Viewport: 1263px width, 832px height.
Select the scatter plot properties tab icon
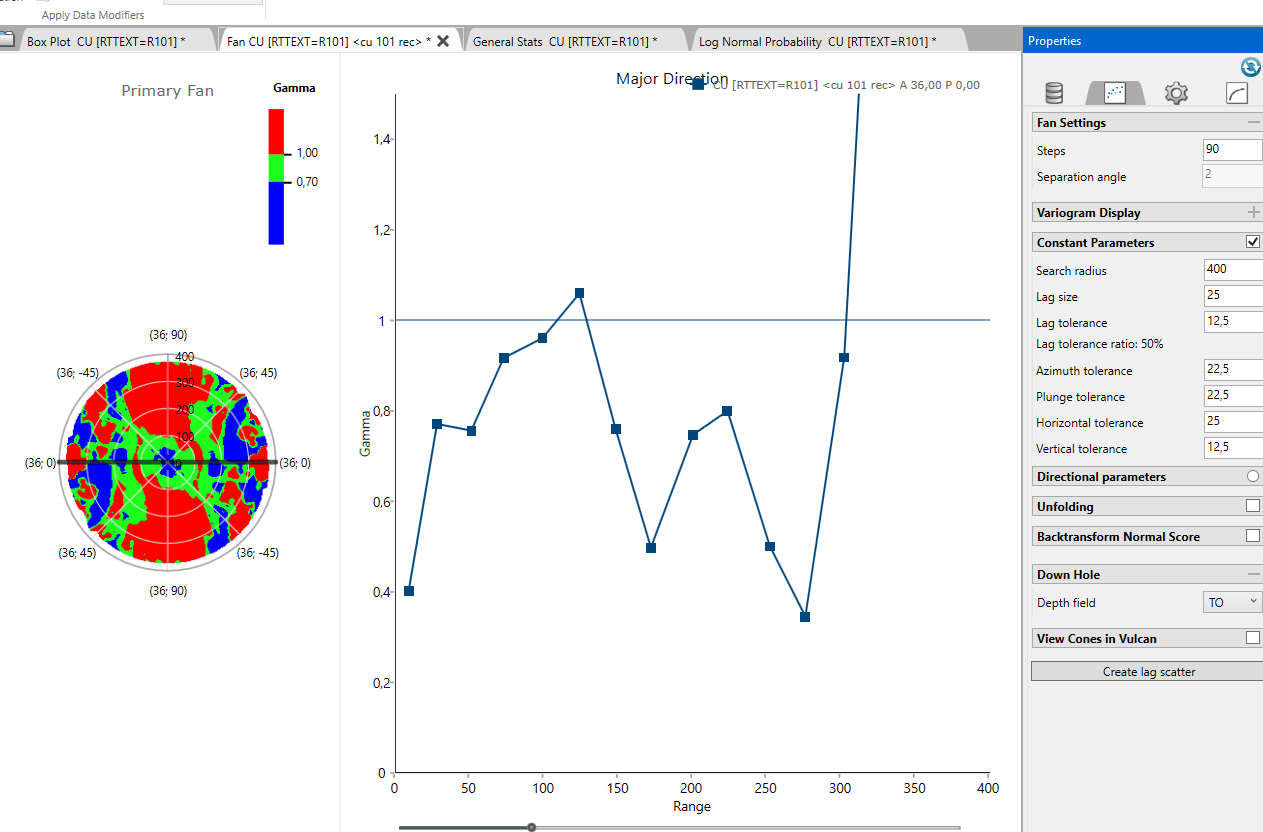point(1115,93)
